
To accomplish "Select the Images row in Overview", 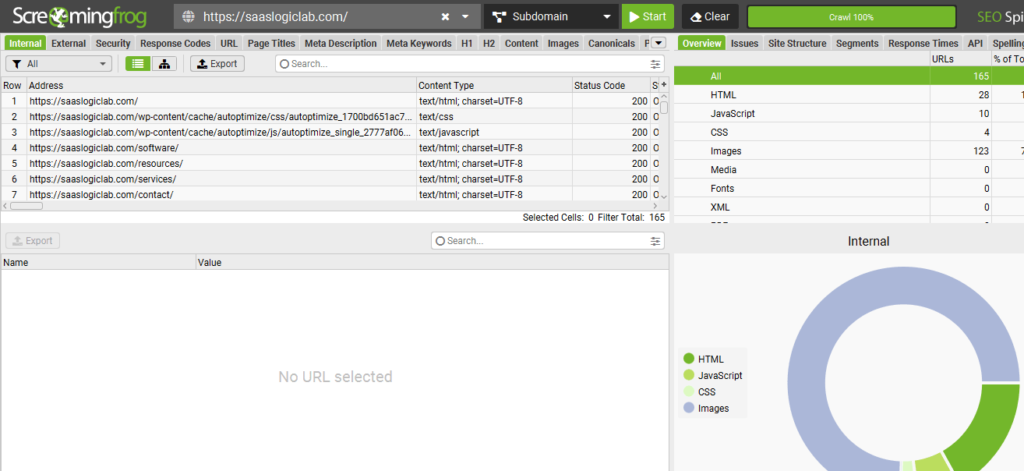I will point(849,151).
